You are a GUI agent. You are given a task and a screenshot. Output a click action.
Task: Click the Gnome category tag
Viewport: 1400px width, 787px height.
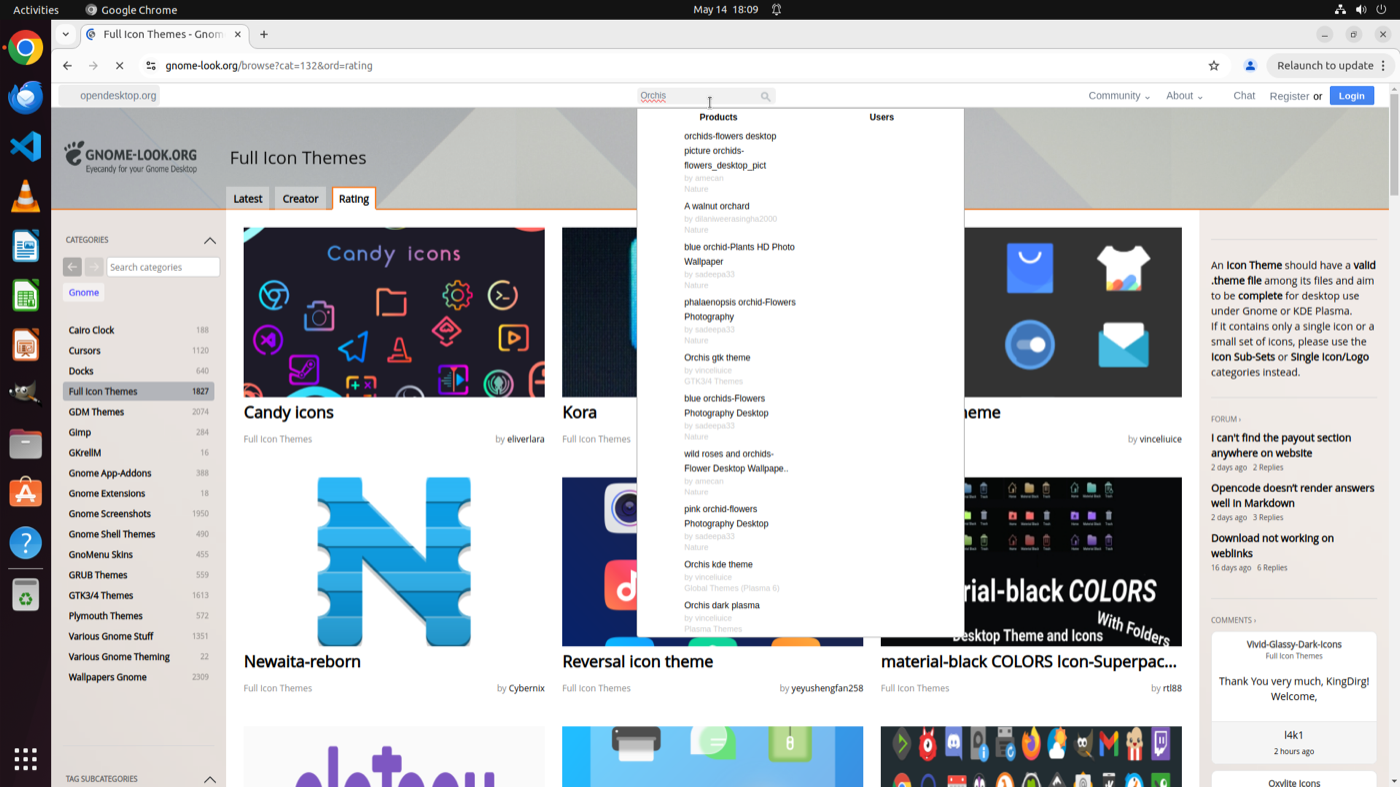pos(84,293)
